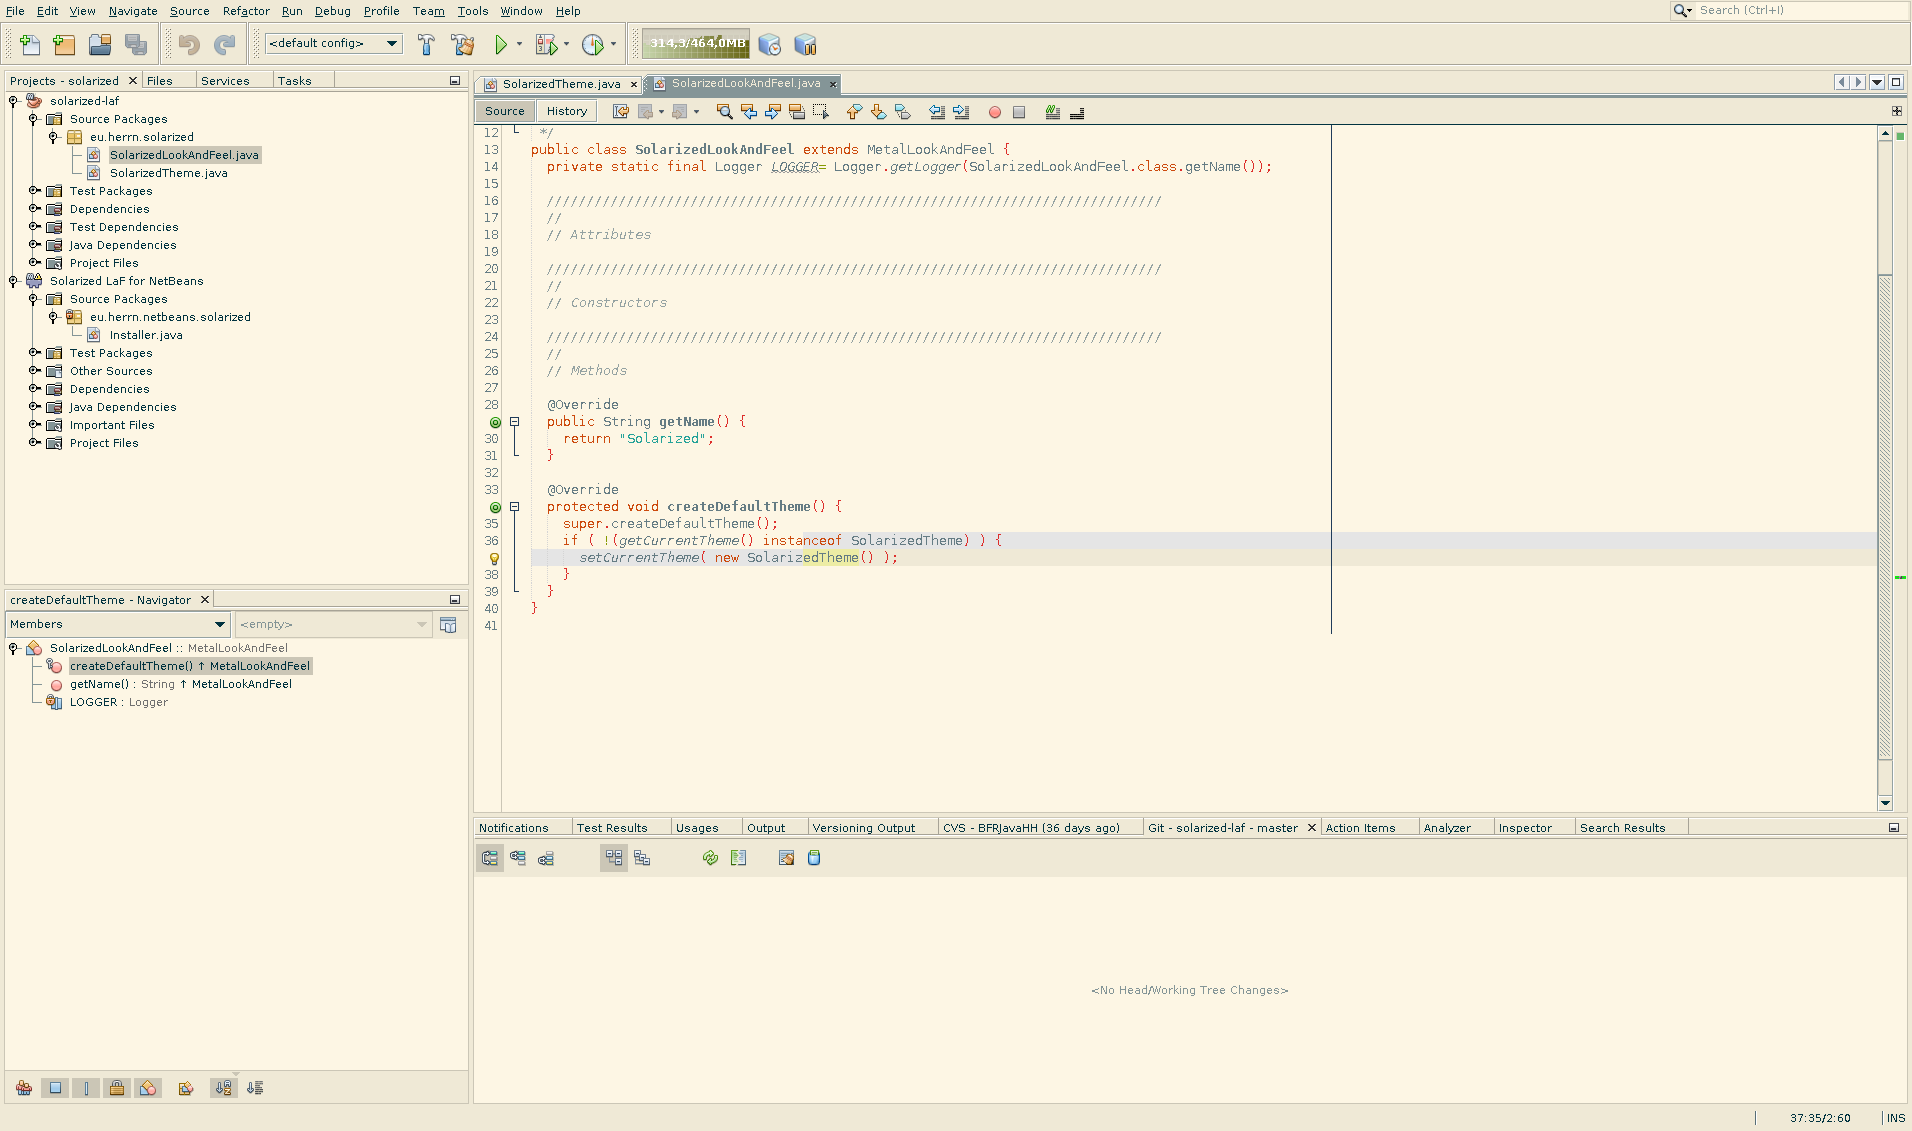Switch to the SolarizedTheme.java editor tab

pos(560,84)
